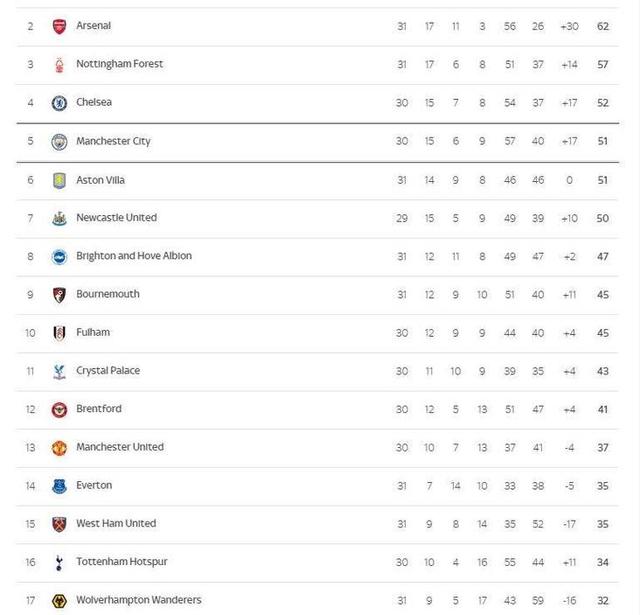Click the Tottenham Hotspur crest icon
The width and height of the screenshot is (640, 615).
point(59,562)
